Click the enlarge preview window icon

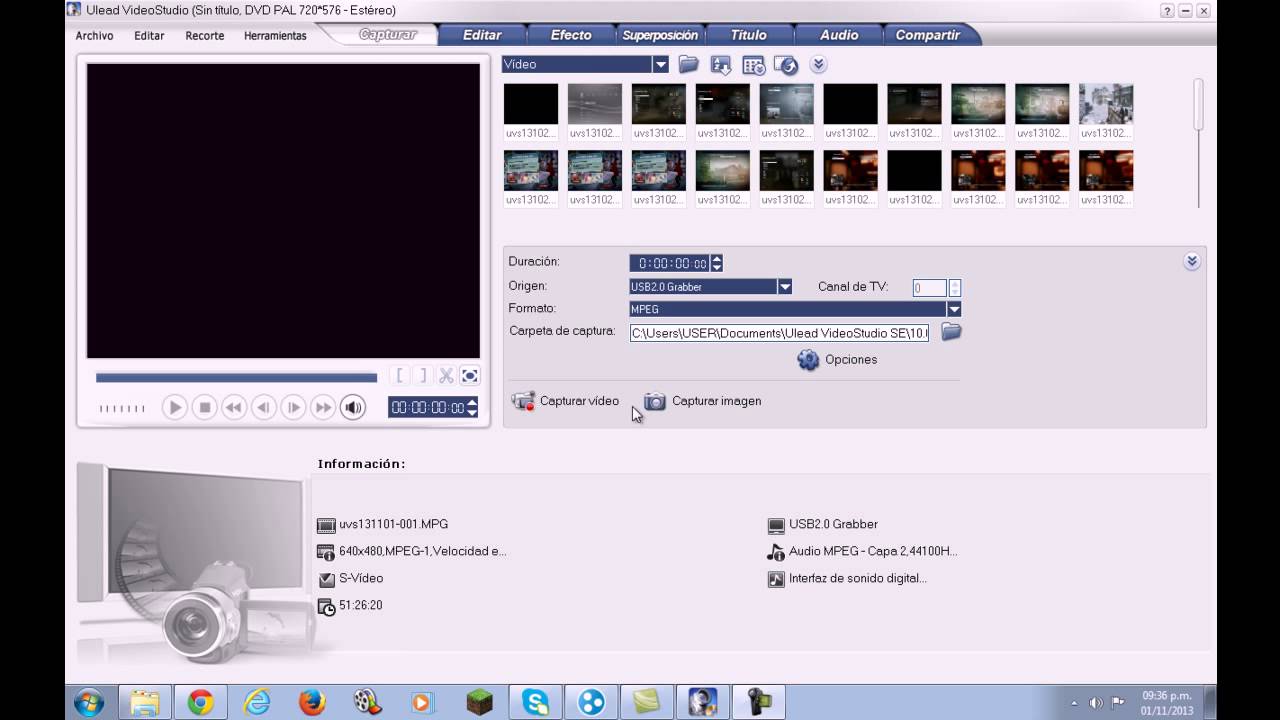[470, 376]
